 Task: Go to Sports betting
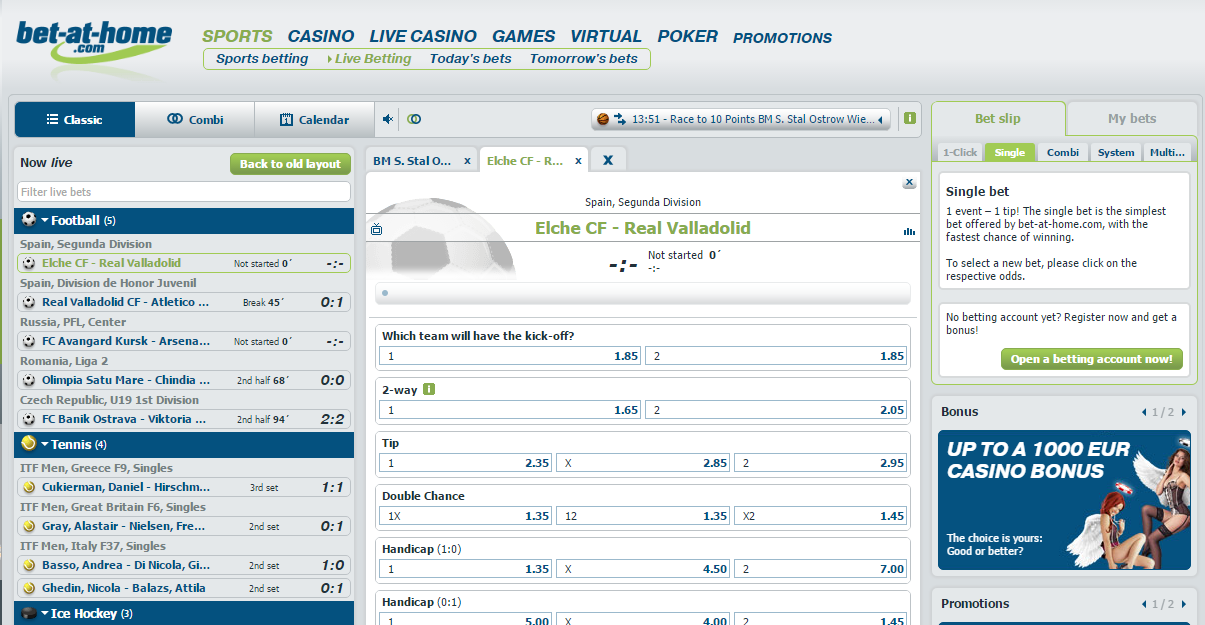262,59
